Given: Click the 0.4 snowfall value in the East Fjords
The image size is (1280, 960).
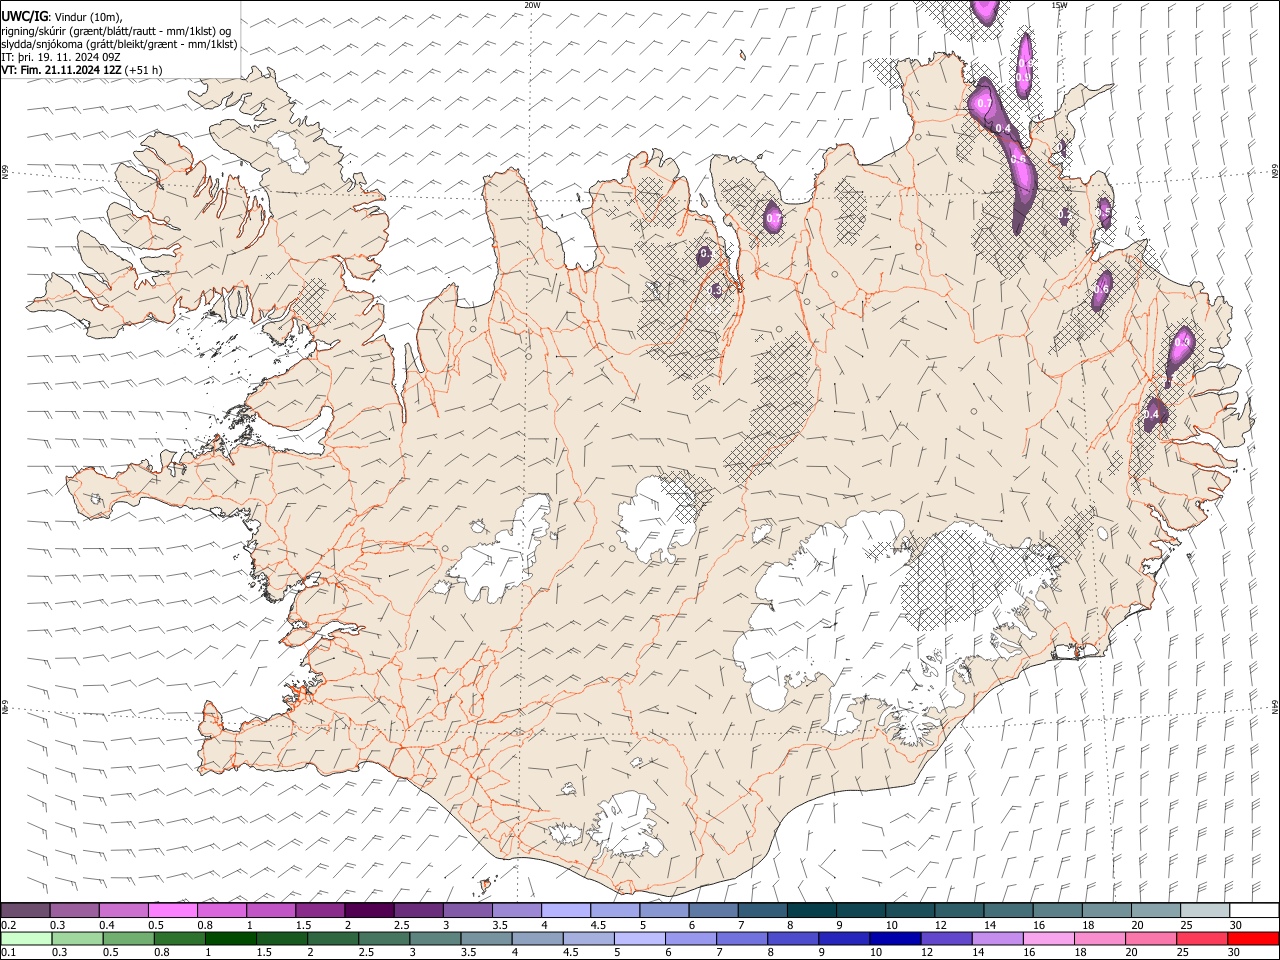Looking at the screenshot, I should (x=1151, y=414).
